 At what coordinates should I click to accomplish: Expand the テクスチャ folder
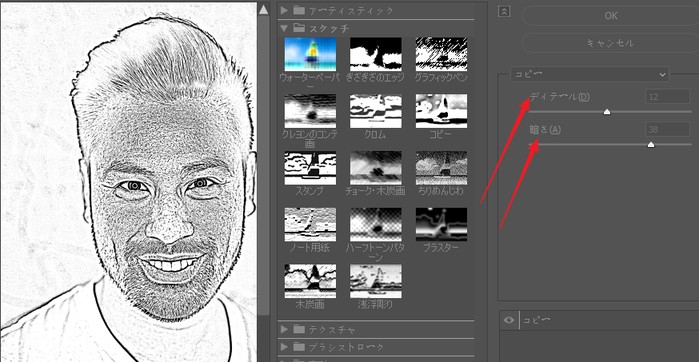pyautogui.click(x=284, y=329)
